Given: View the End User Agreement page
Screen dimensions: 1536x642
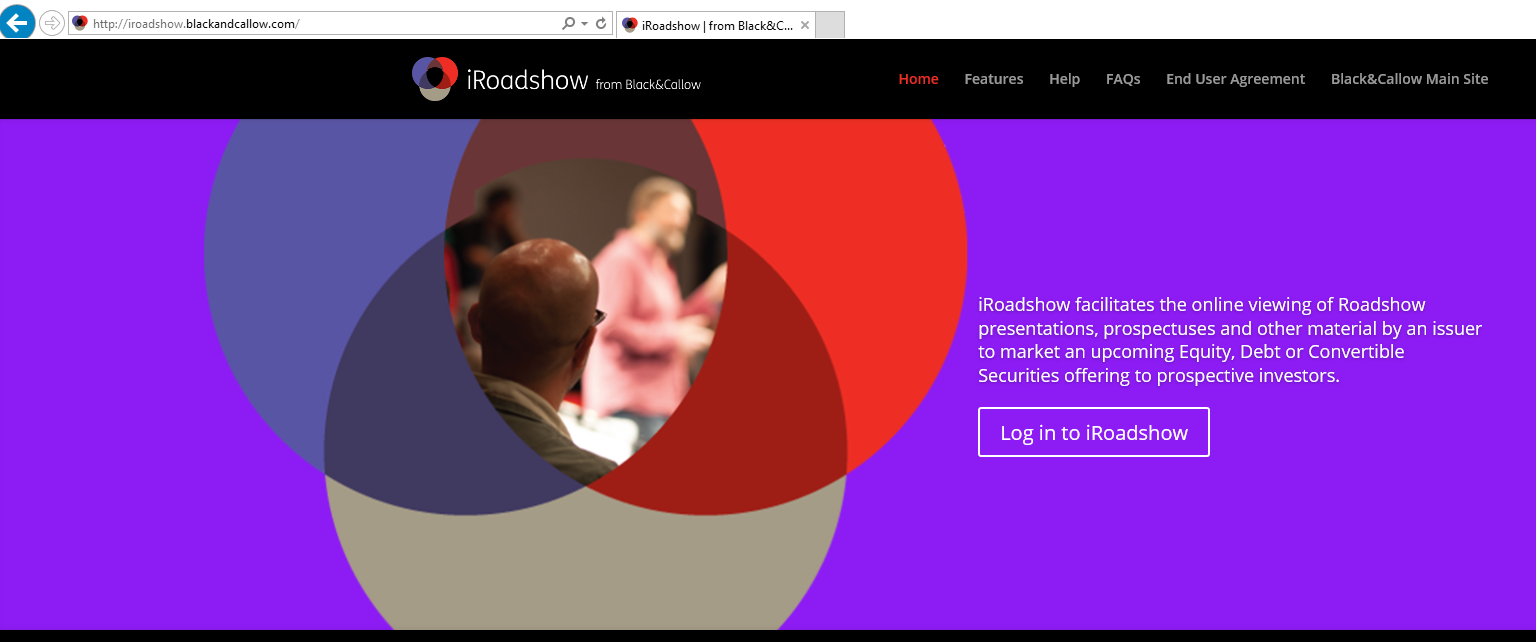Looking at the screenshot, I should [1235, 79].
